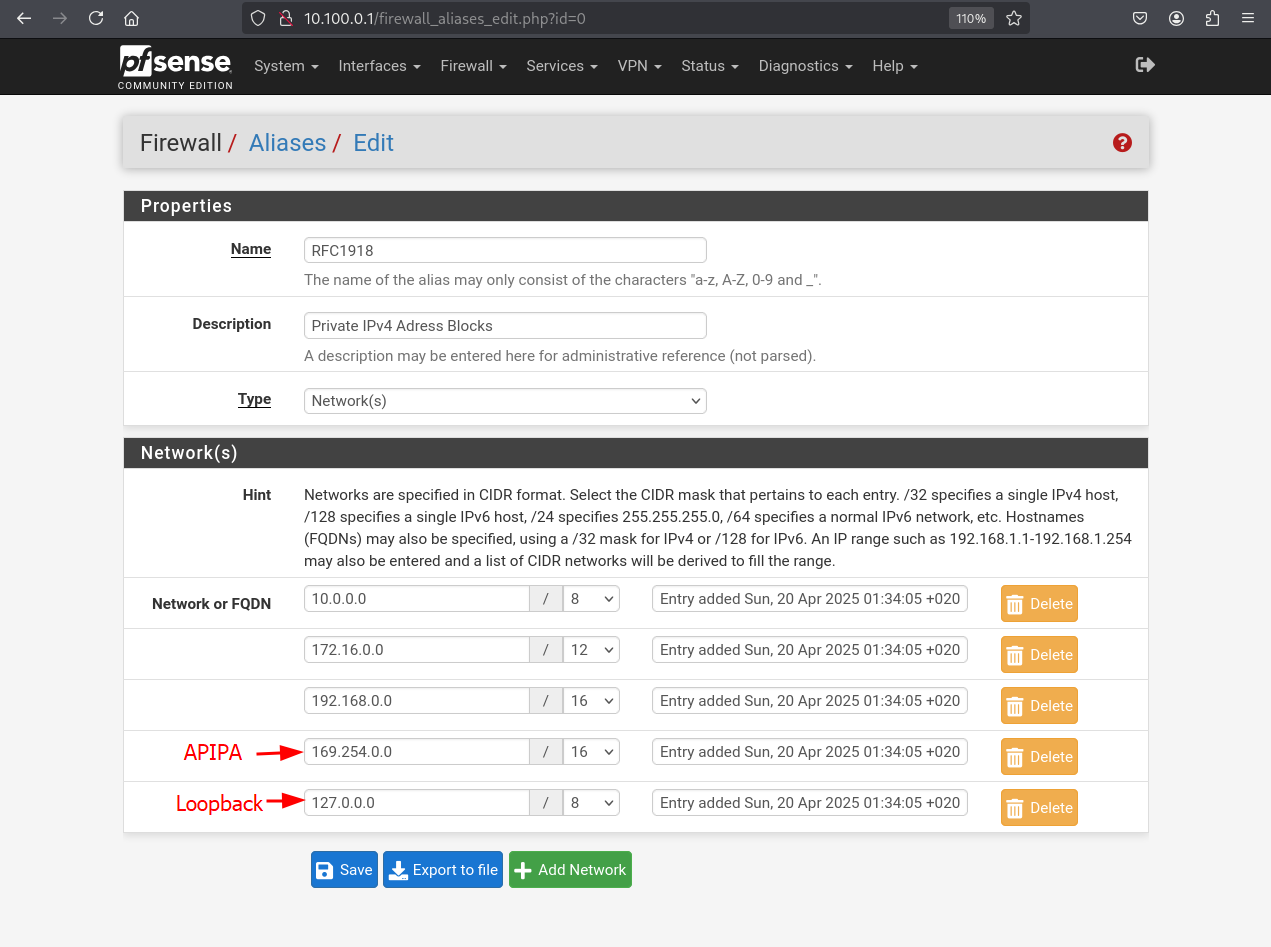Open CIDR mask dropdown for 192.168.0.0

(x=591, y=701)
